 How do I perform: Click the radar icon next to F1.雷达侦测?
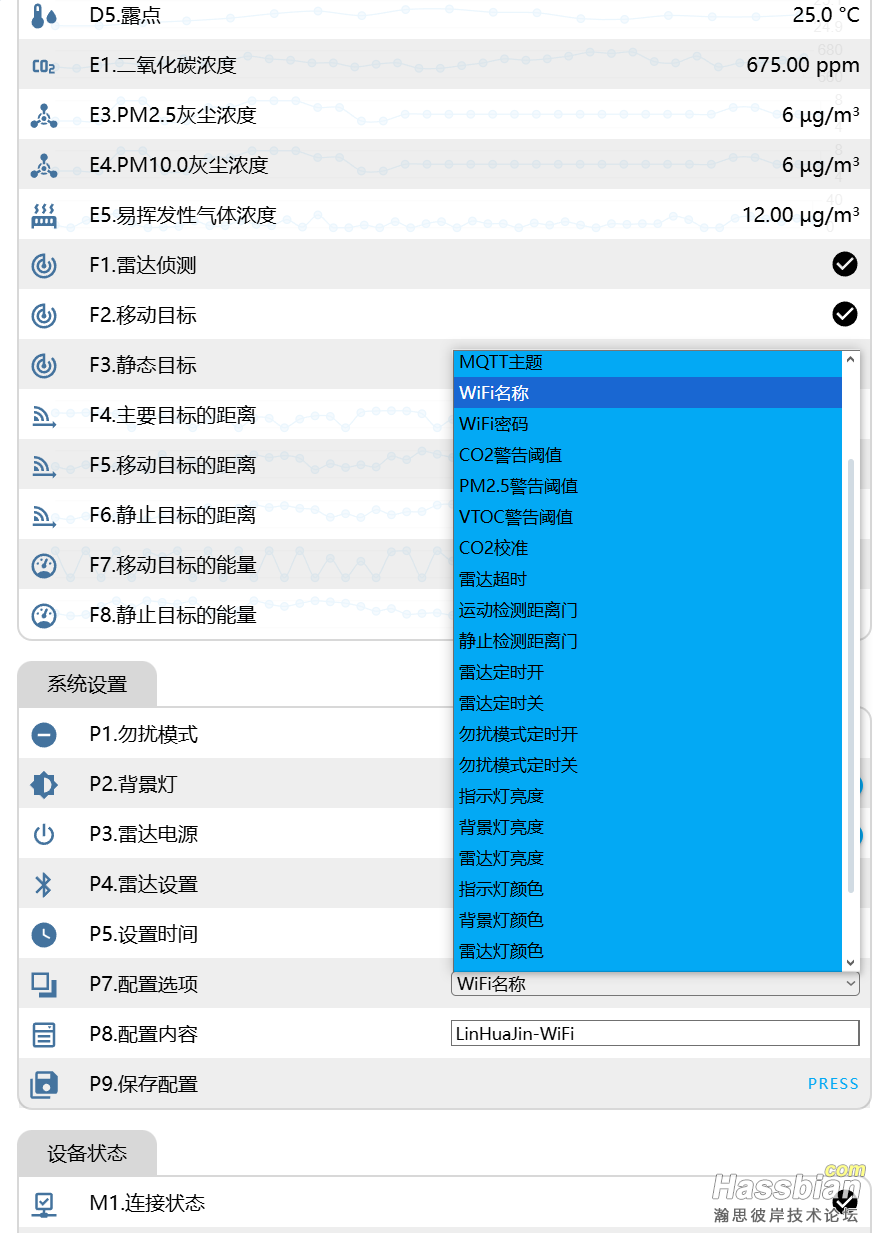[x=44, y=265]
